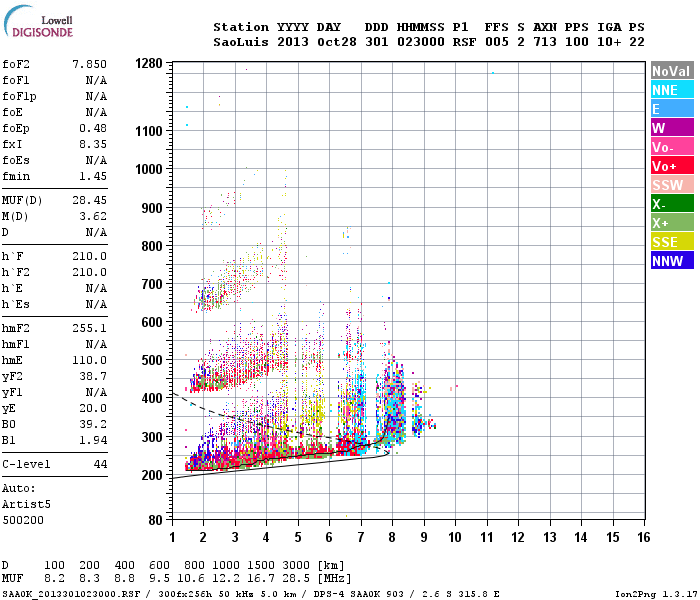This screenshot has width=700, height=600.
Task: Click the 500200 version number
Action: click(x=23, y=520)
